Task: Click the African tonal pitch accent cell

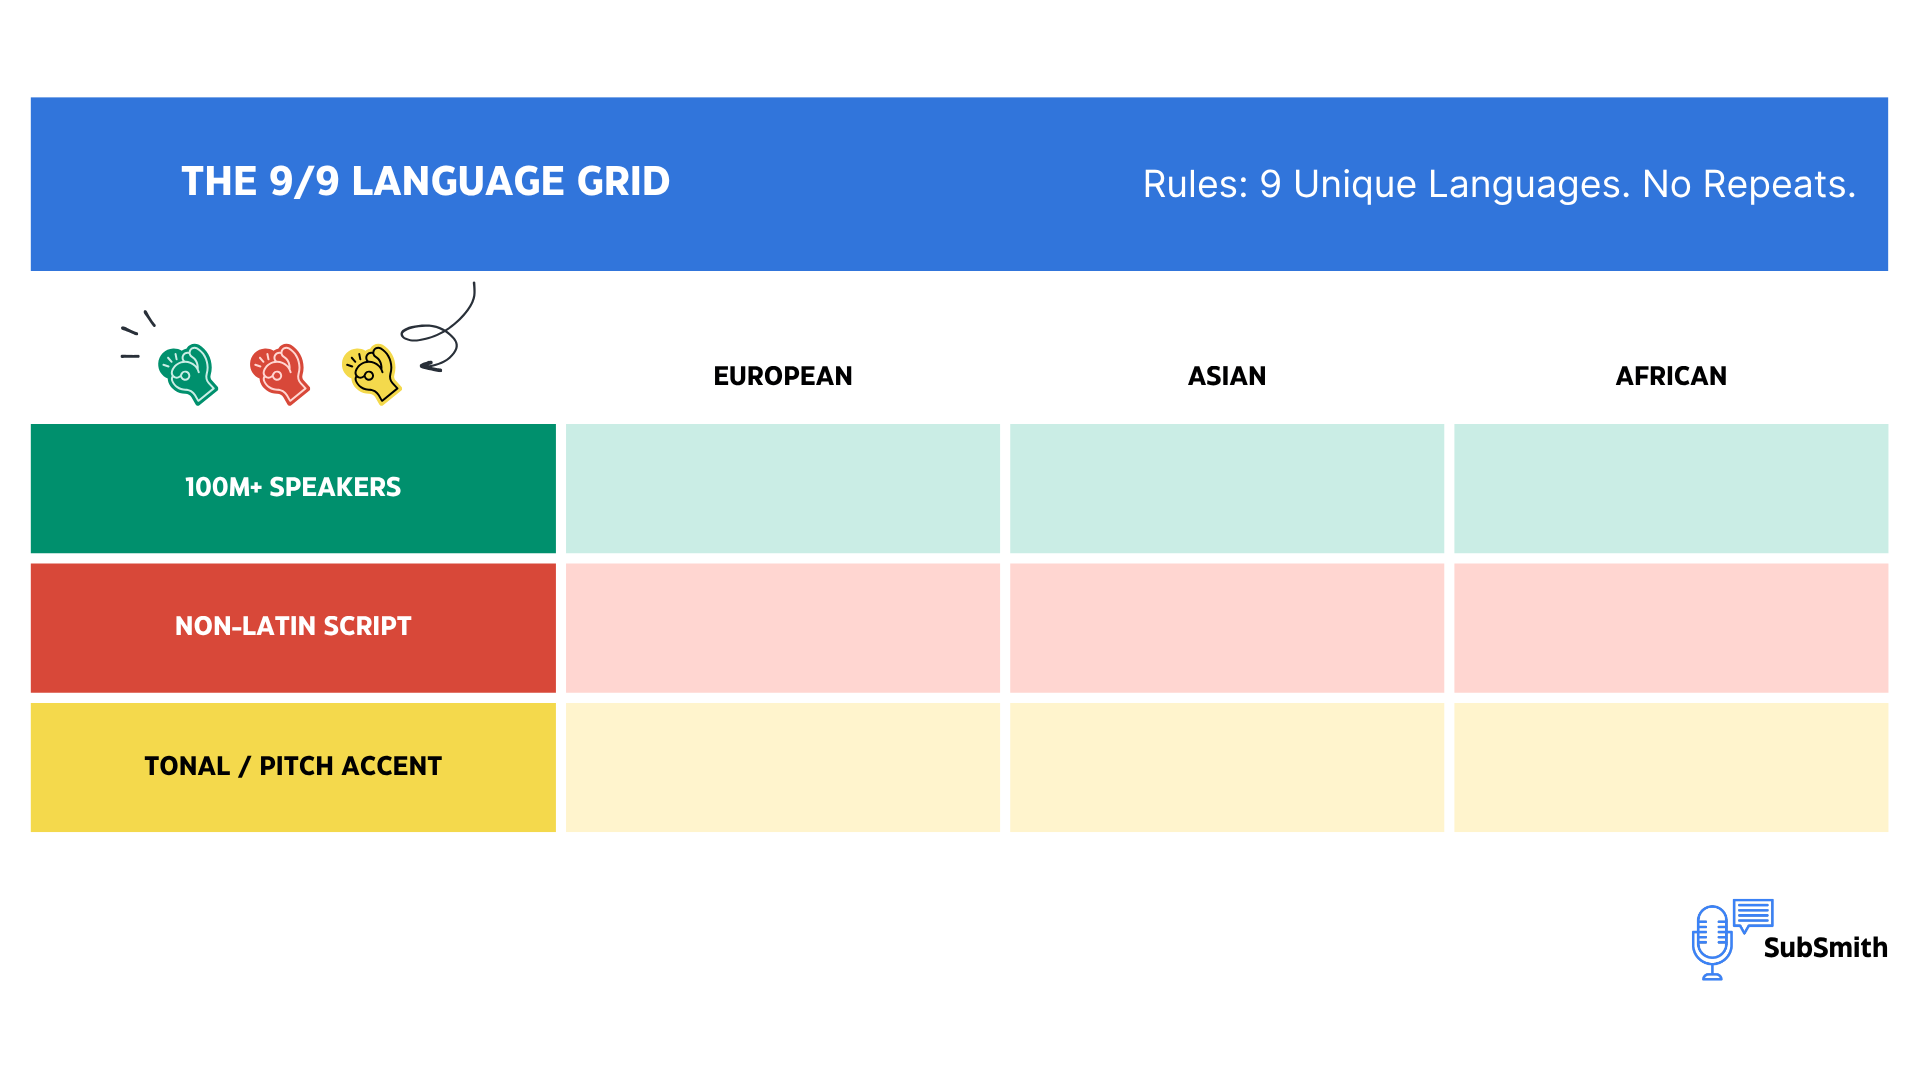Action: coord(1671,767)
